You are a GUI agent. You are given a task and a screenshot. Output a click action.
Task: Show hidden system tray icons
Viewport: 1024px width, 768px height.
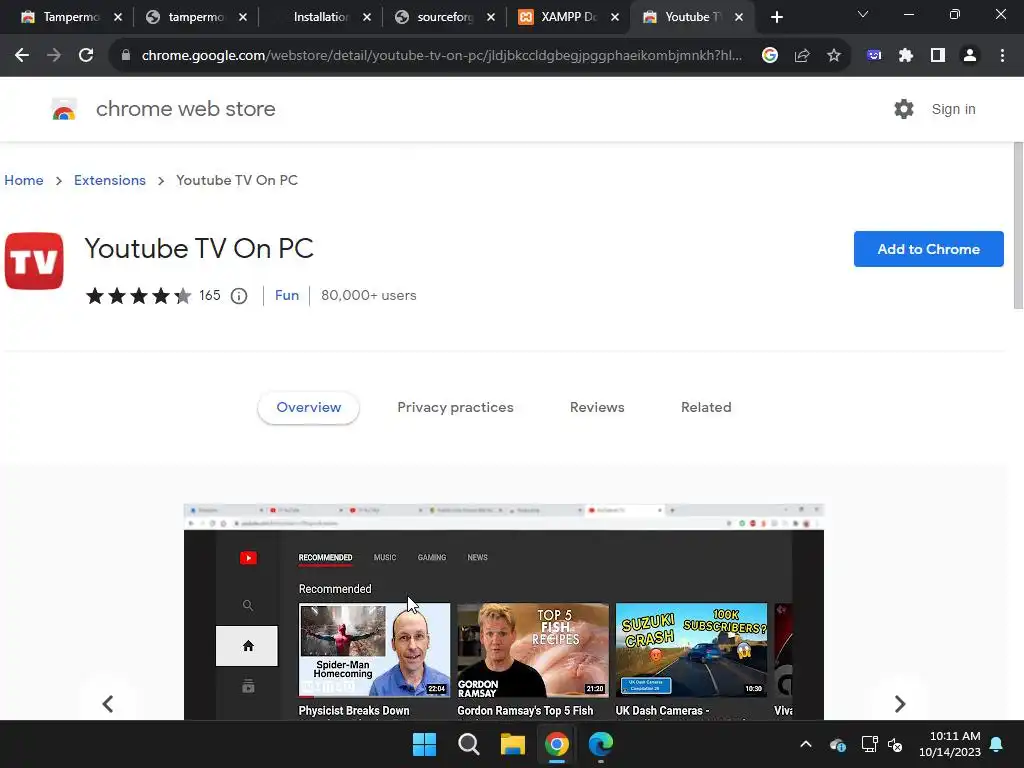806,744
